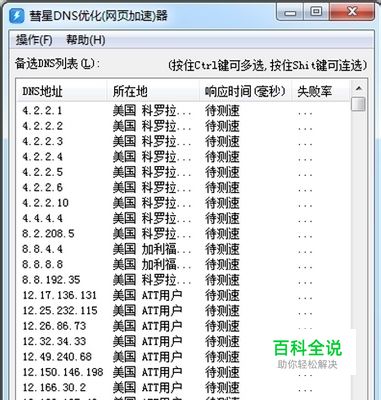Sort by the 失败率 column header
The height and width of the screenshot is (400, 381).
pos(321,91)
